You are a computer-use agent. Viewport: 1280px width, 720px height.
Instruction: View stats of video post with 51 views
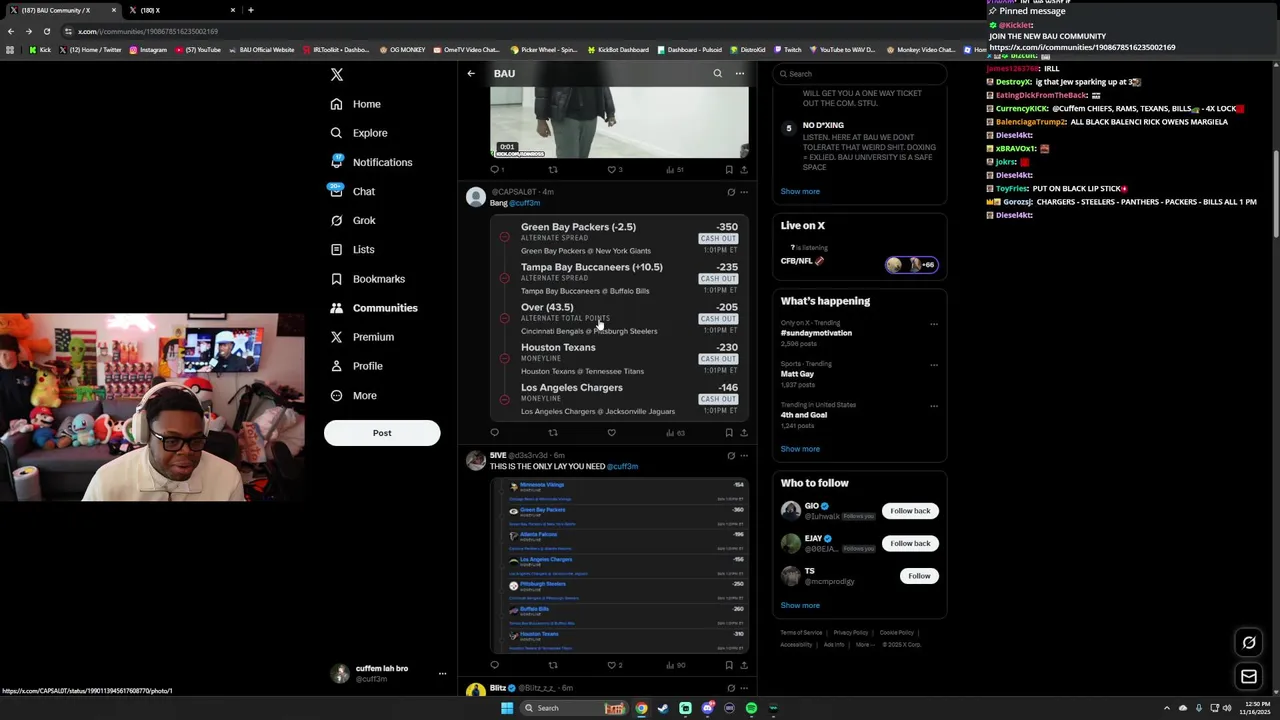(x=675, y=170)
